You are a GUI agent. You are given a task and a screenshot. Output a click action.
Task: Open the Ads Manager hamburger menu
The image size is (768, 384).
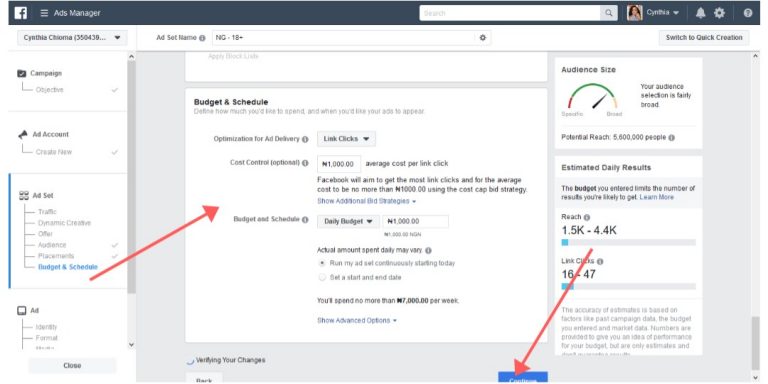pos(45,13)
